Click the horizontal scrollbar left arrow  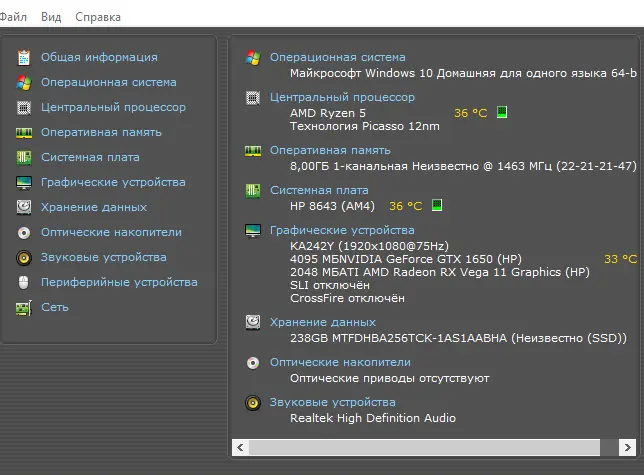(240, 447)
